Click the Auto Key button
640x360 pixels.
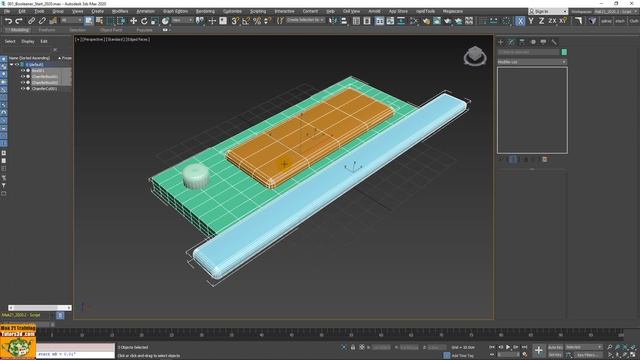click(555, 347)
